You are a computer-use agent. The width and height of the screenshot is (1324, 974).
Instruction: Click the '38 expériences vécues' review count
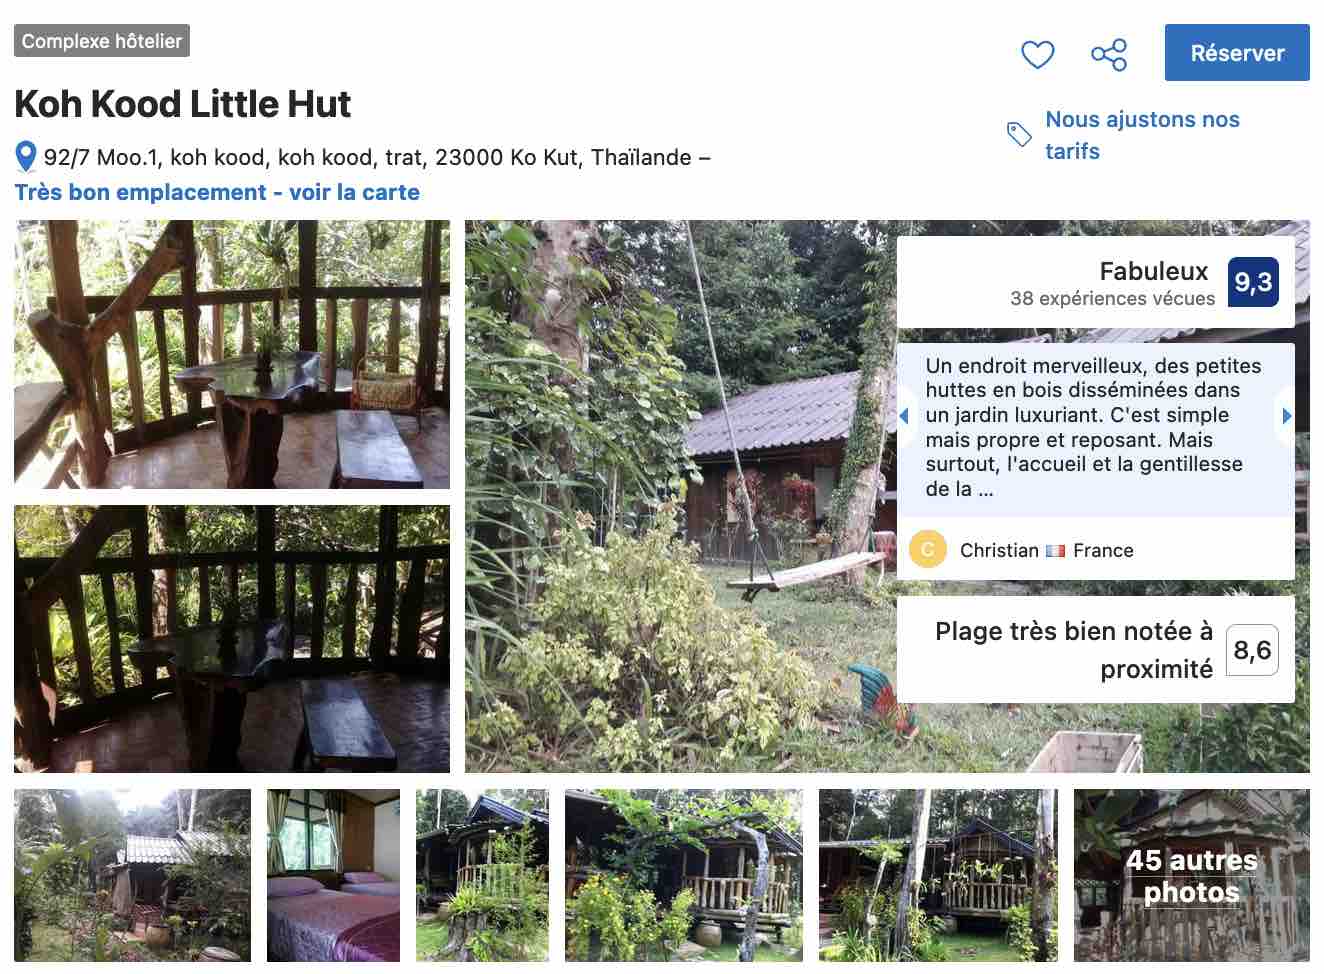click(1112, 298)
